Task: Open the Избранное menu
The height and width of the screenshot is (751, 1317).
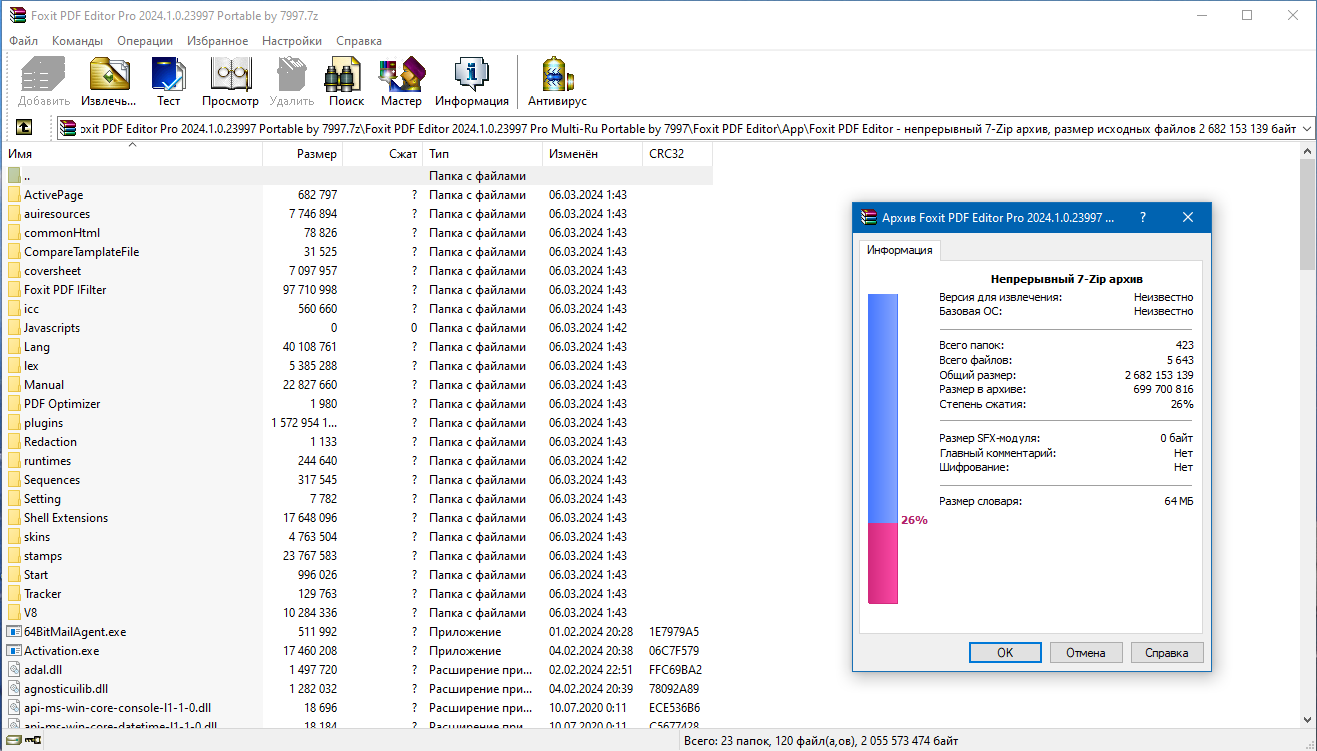Action: click(x=217, y=41)
